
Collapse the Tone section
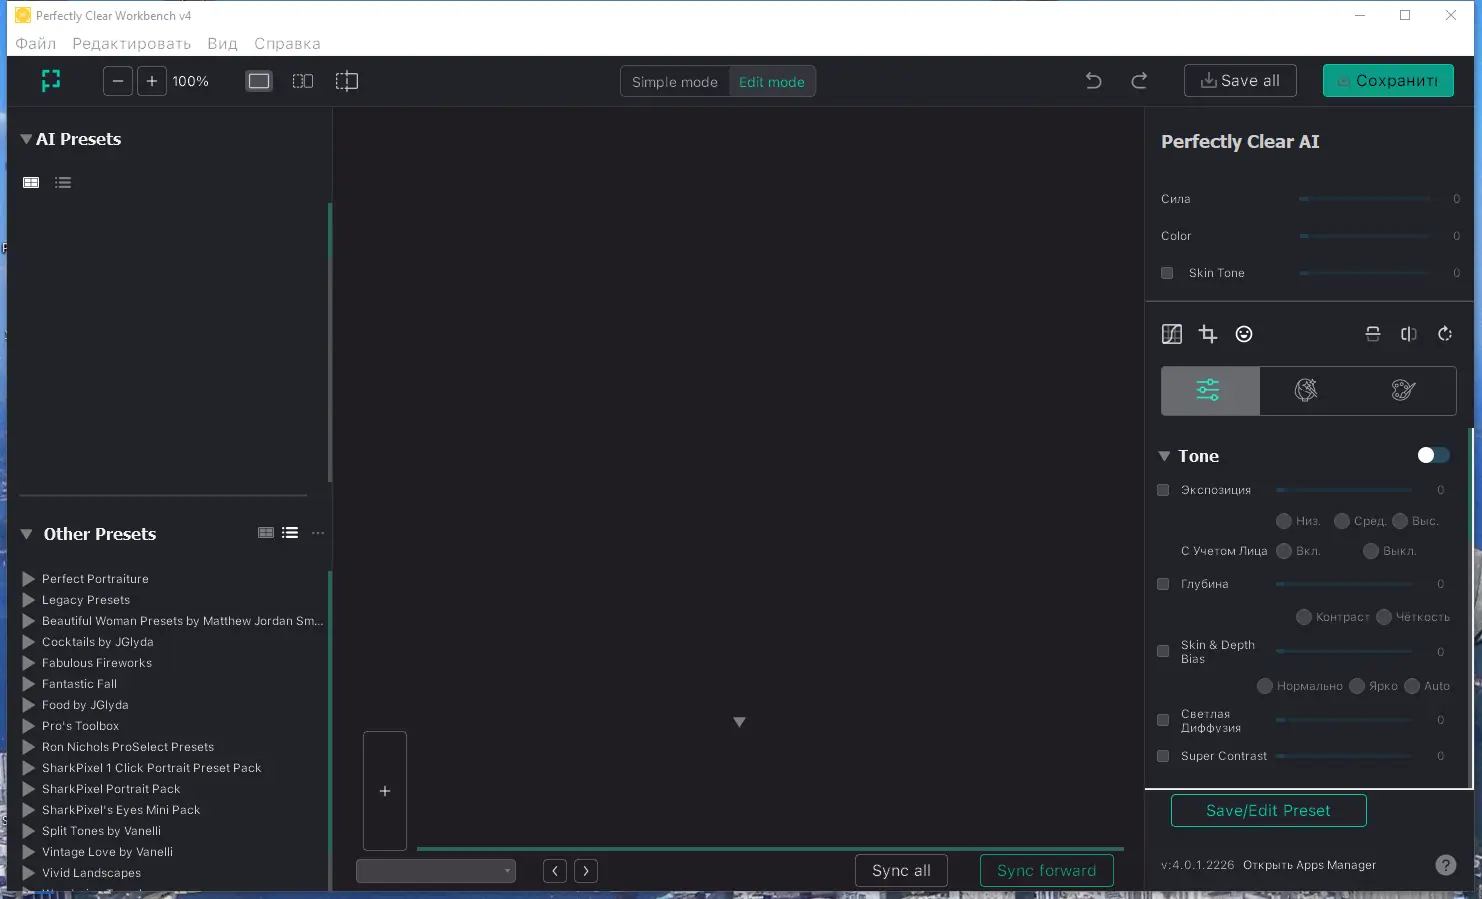1164,456
